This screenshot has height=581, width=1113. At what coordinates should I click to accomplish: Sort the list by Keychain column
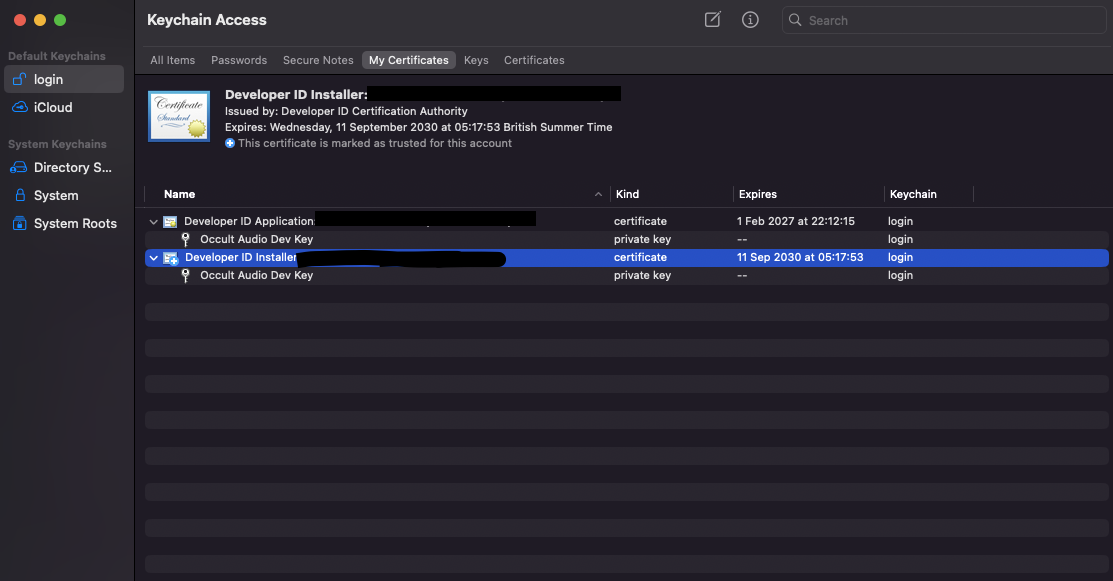pos(913,194)
